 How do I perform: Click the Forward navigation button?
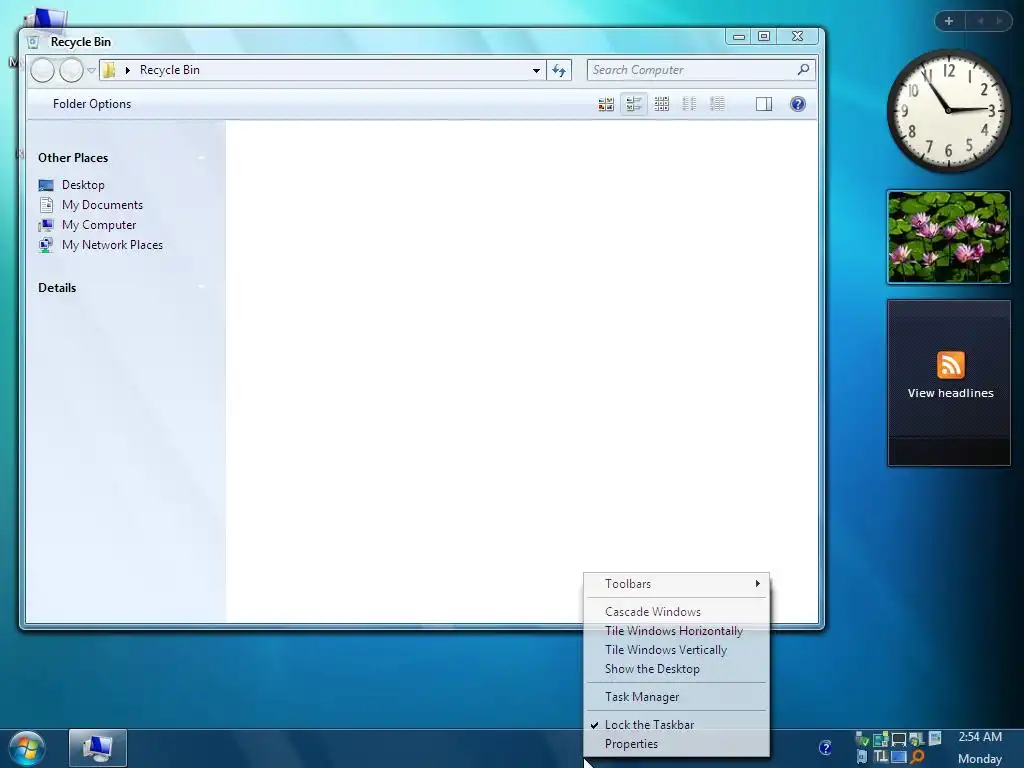(71, 70)
